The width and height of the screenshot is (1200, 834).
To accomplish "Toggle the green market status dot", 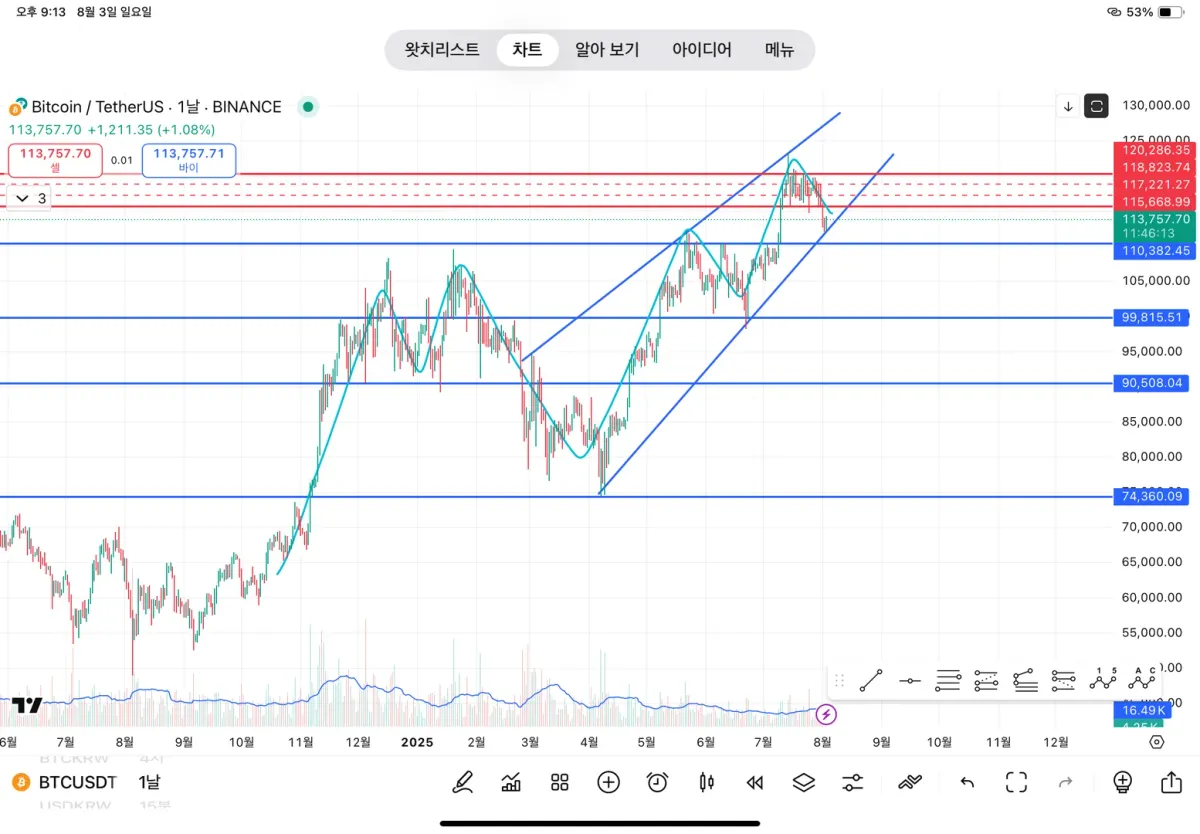I will click(x=308, y=106).
